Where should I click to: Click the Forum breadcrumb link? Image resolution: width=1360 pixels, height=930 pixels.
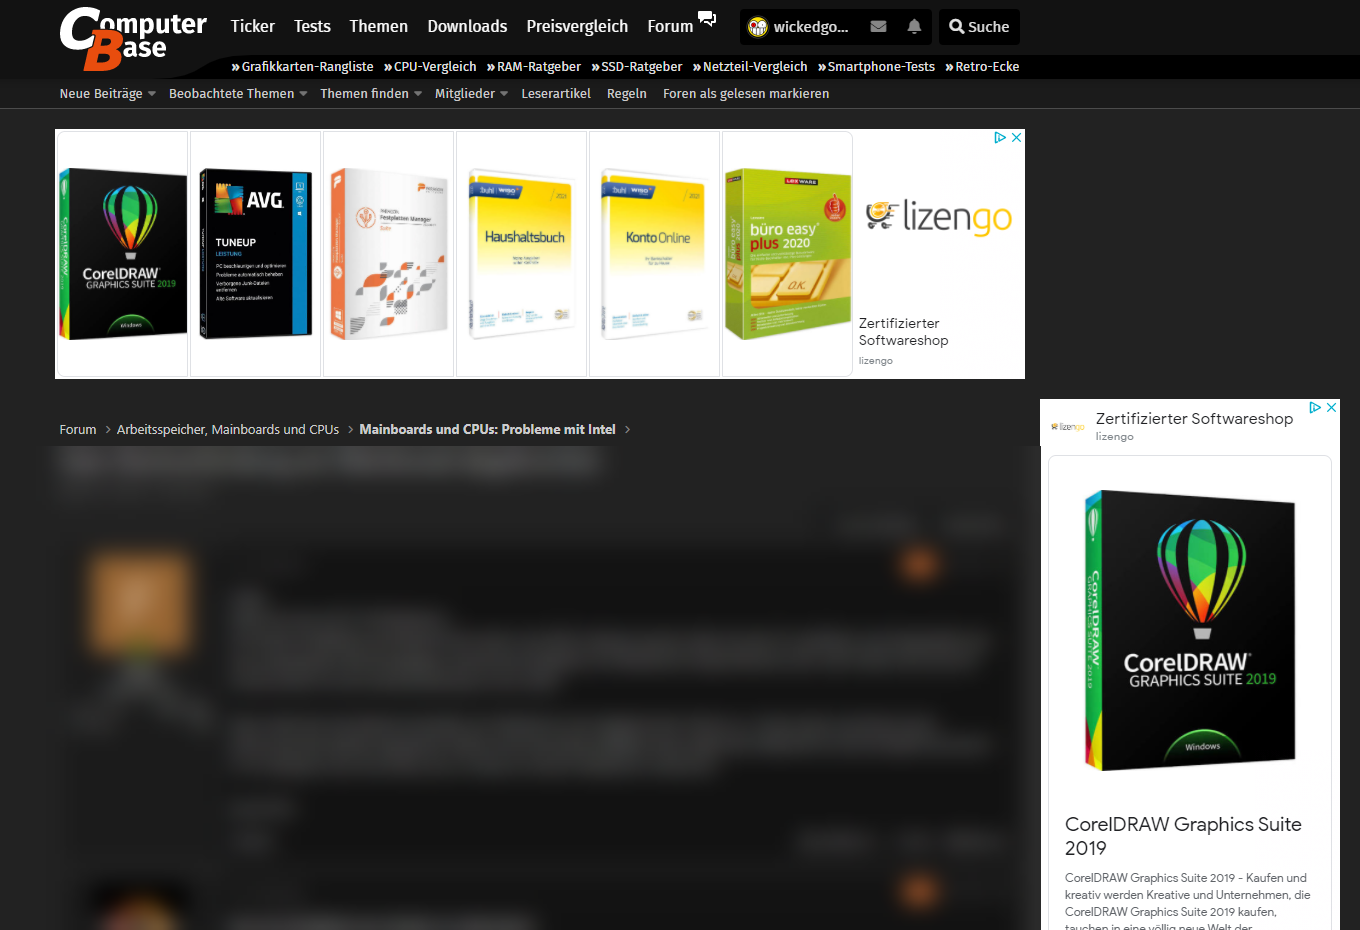[x=78, y=430]
